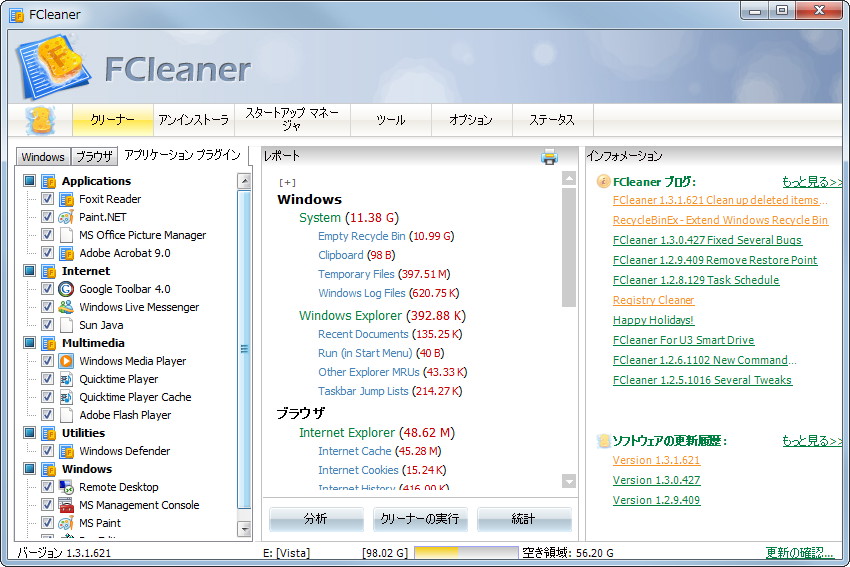Toggle the Internet group checkbox
This screenshot has width=850, height=567.
click(29, 270)
